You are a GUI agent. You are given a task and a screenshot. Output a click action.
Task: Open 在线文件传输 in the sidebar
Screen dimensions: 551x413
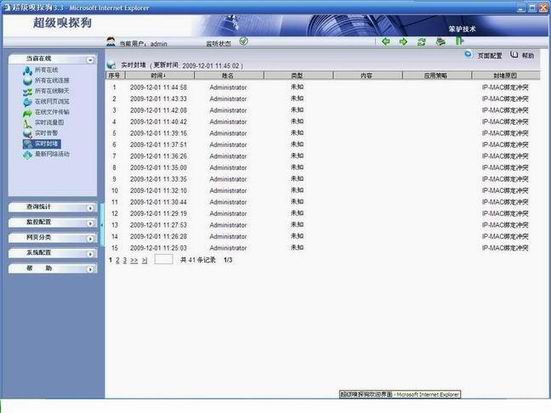pyautogui.click(x=52, y=112)
